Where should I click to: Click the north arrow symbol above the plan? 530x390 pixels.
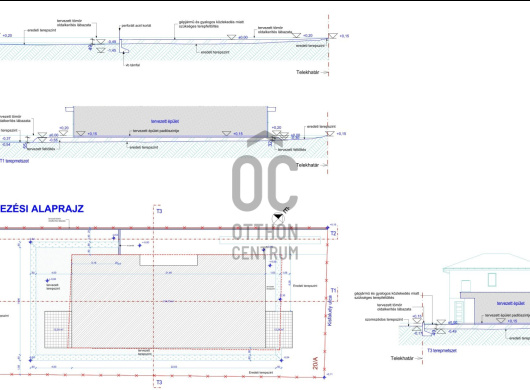coord(278,218)
